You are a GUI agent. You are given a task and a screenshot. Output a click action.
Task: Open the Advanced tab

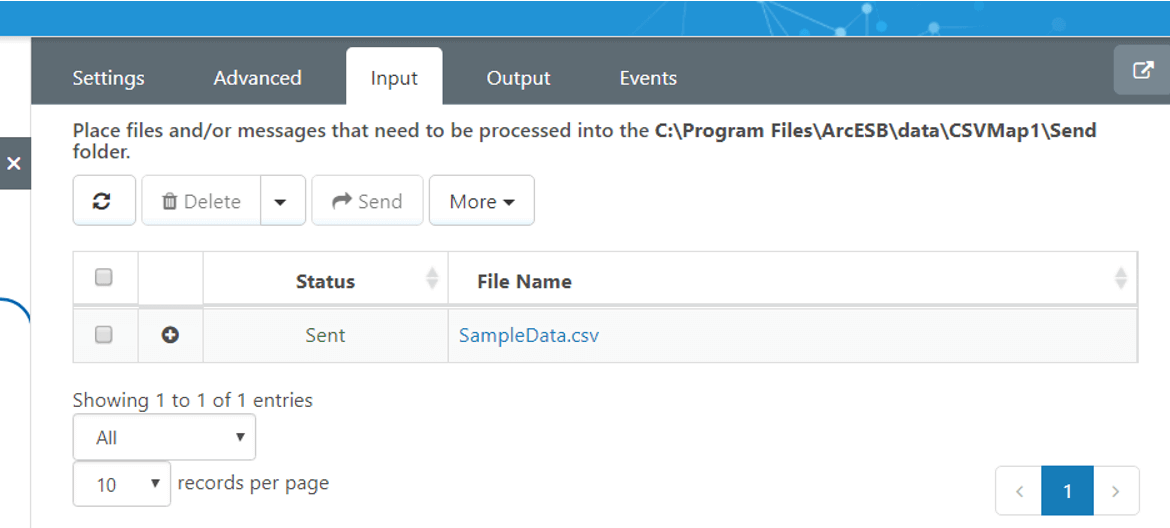click(257, 78)
